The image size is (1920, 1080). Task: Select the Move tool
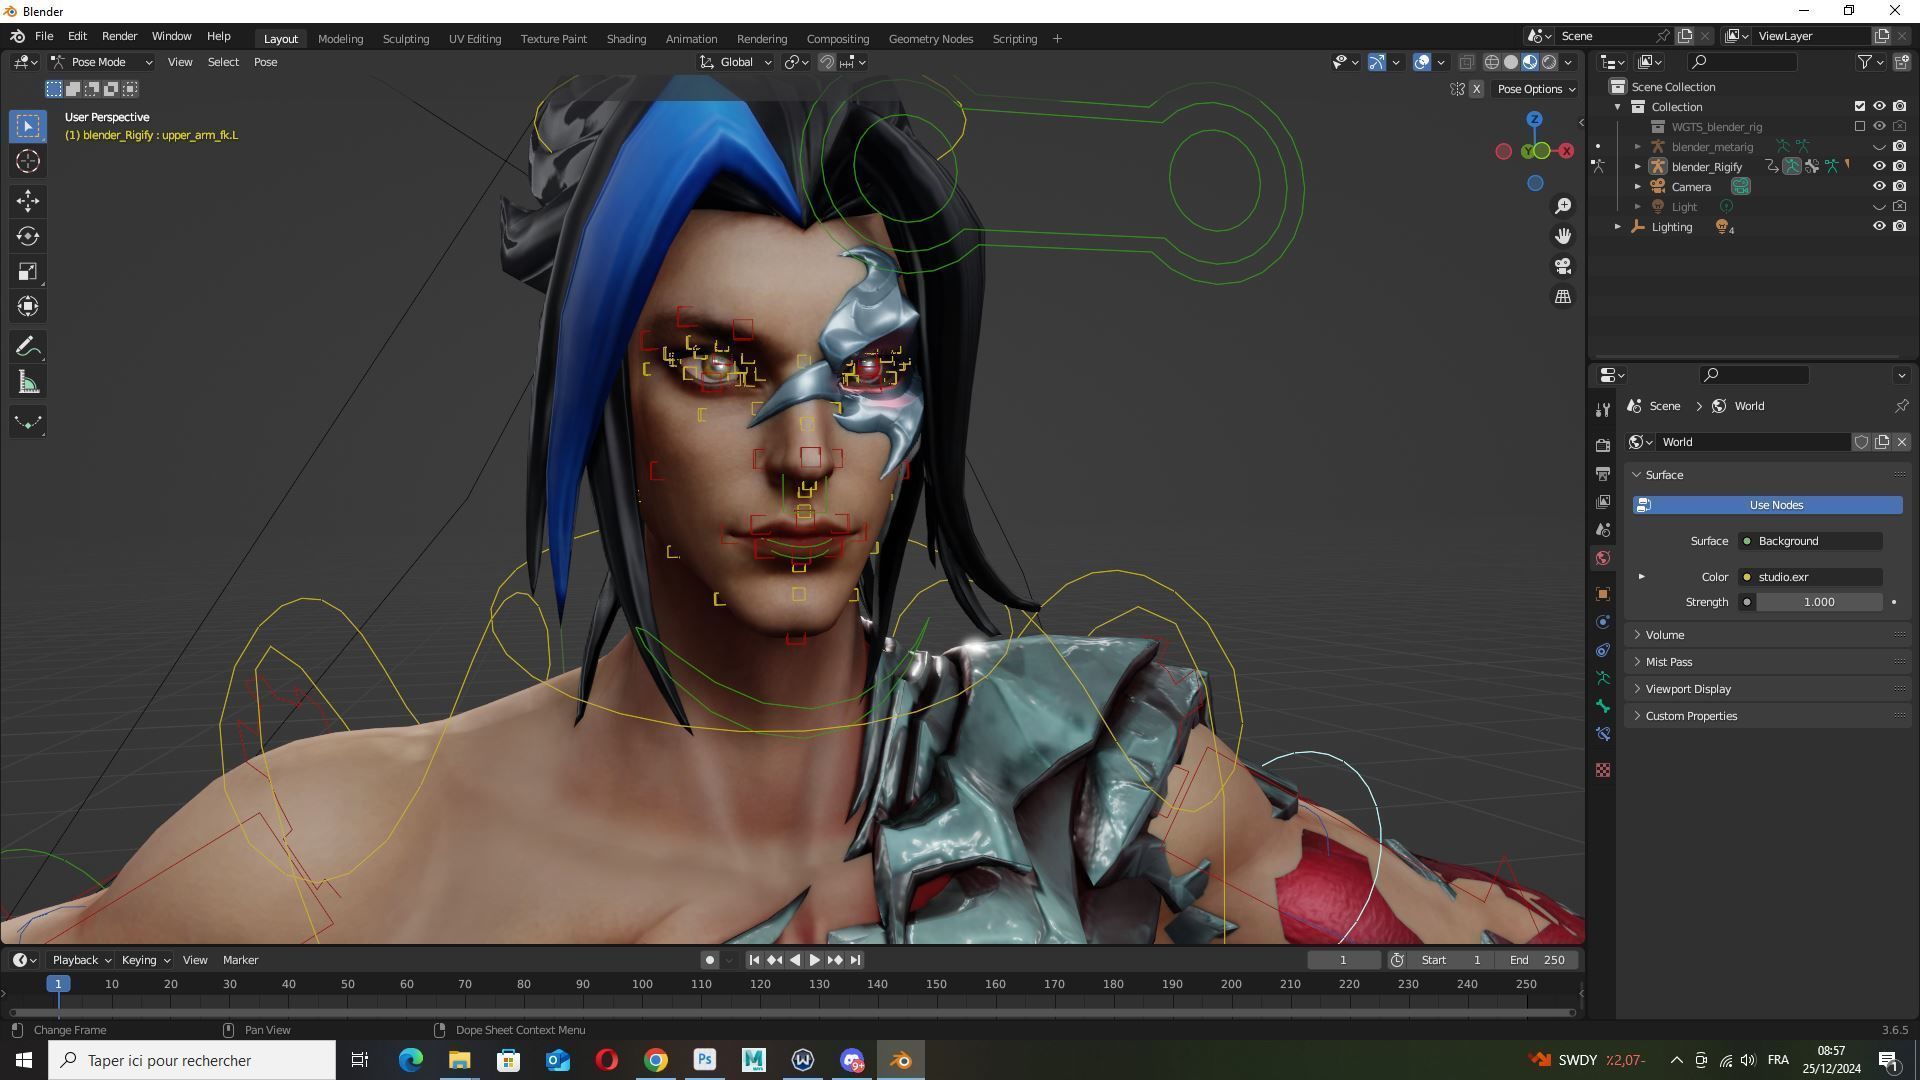(x=28, y=201)
